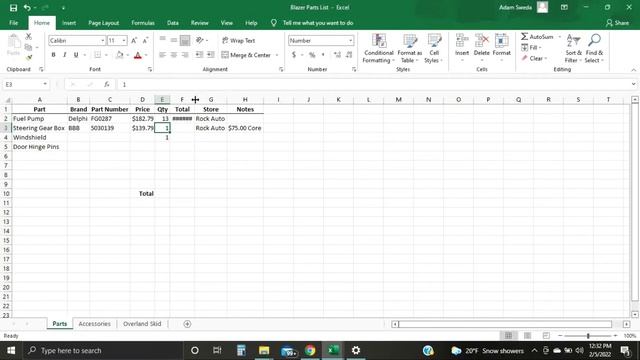The image size is (640, 360).
Task: Open the File tab
Action: coord(13,23)
